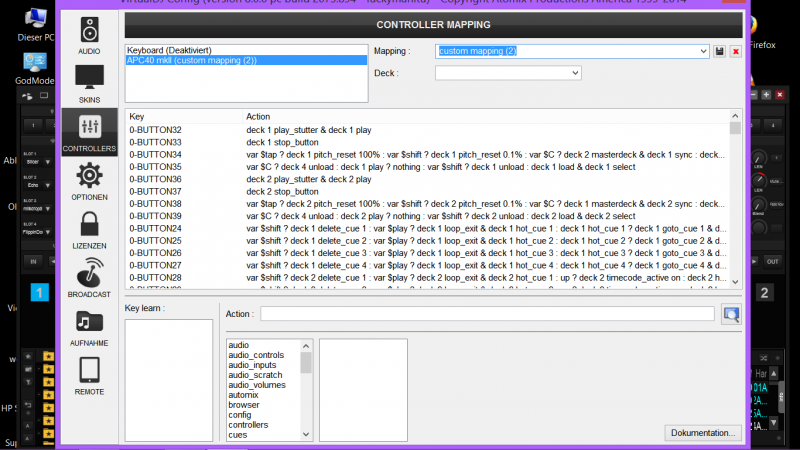800x450 pixels.
Task: Select the browser category in list
Action: click(245, 405)
